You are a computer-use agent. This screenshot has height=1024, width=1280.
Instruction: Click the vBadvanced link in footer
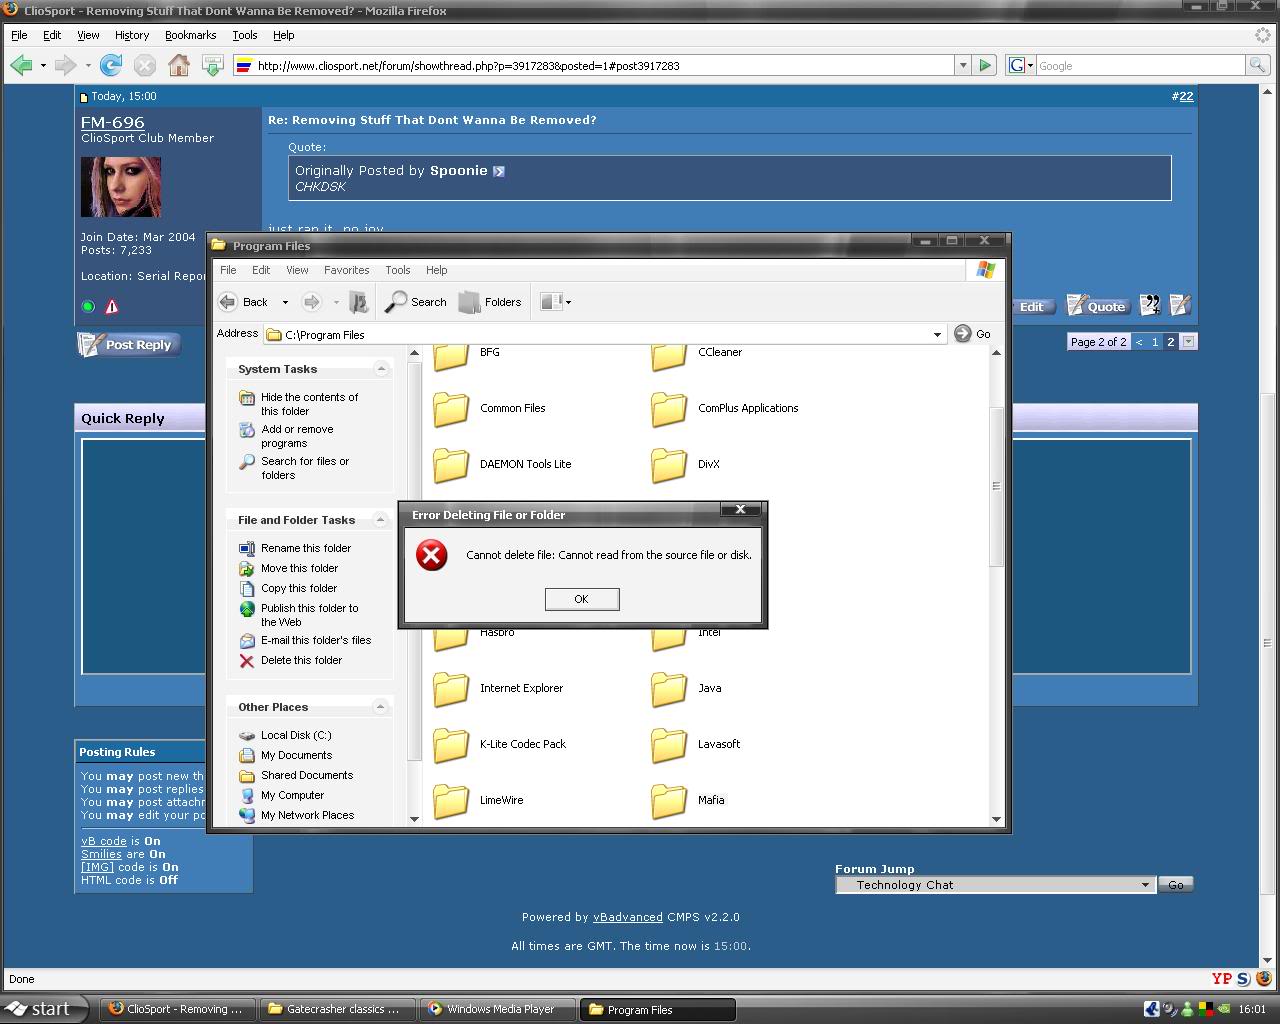click(x=627, y=917)
